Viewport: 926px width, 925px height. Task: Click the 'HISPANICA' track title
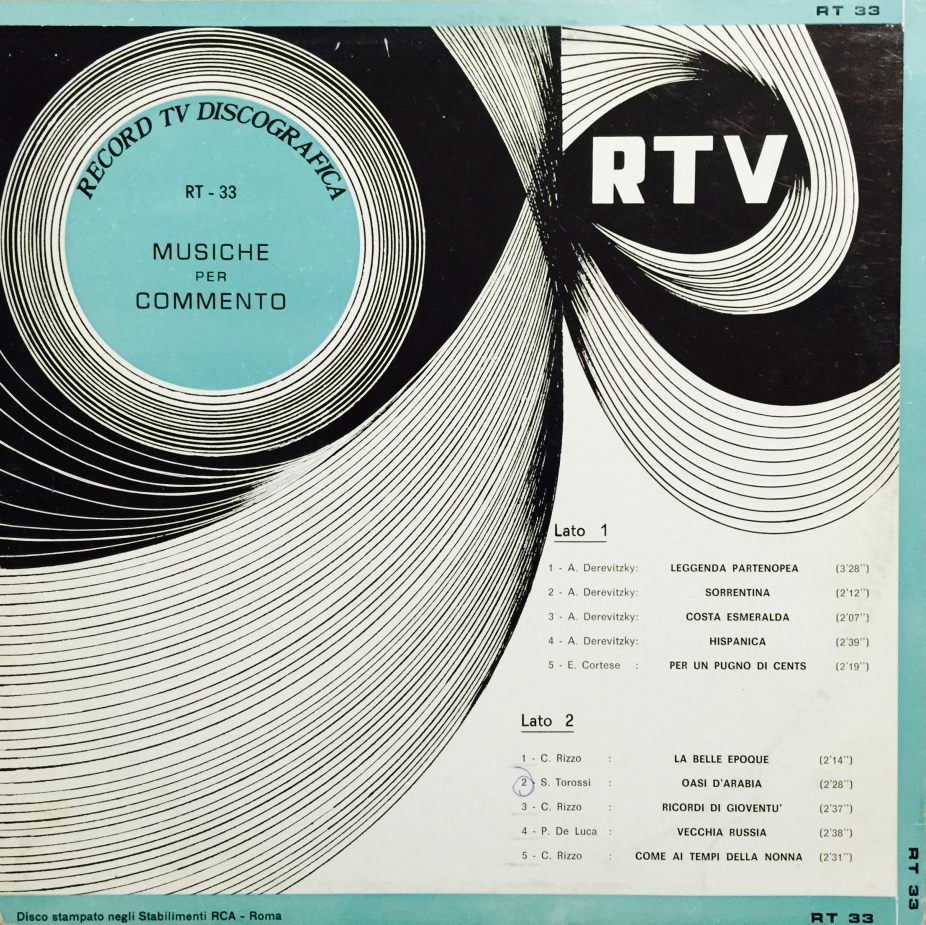(x=737, y=641)
